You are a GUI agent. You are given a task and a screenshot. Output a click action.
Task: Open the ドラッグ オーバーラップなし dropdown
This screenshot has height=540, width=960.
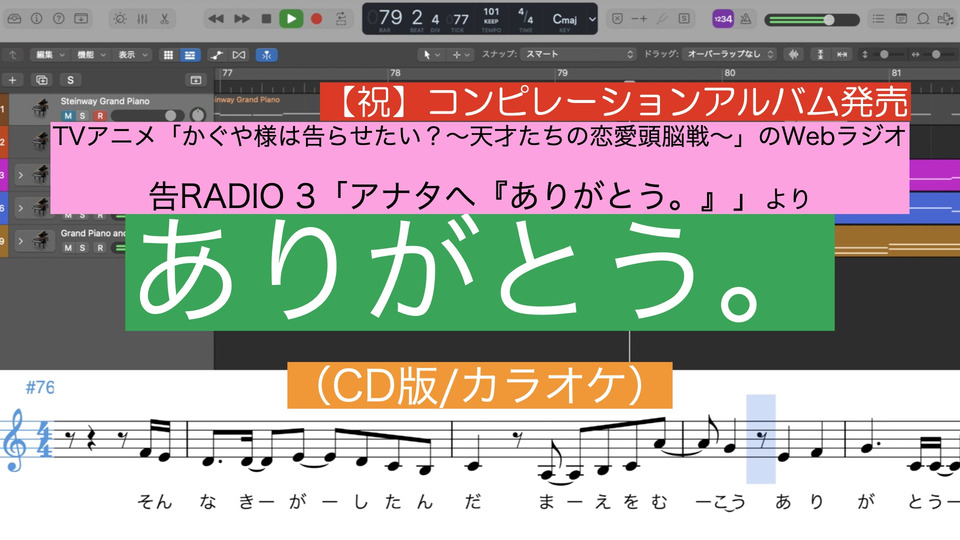729,54
